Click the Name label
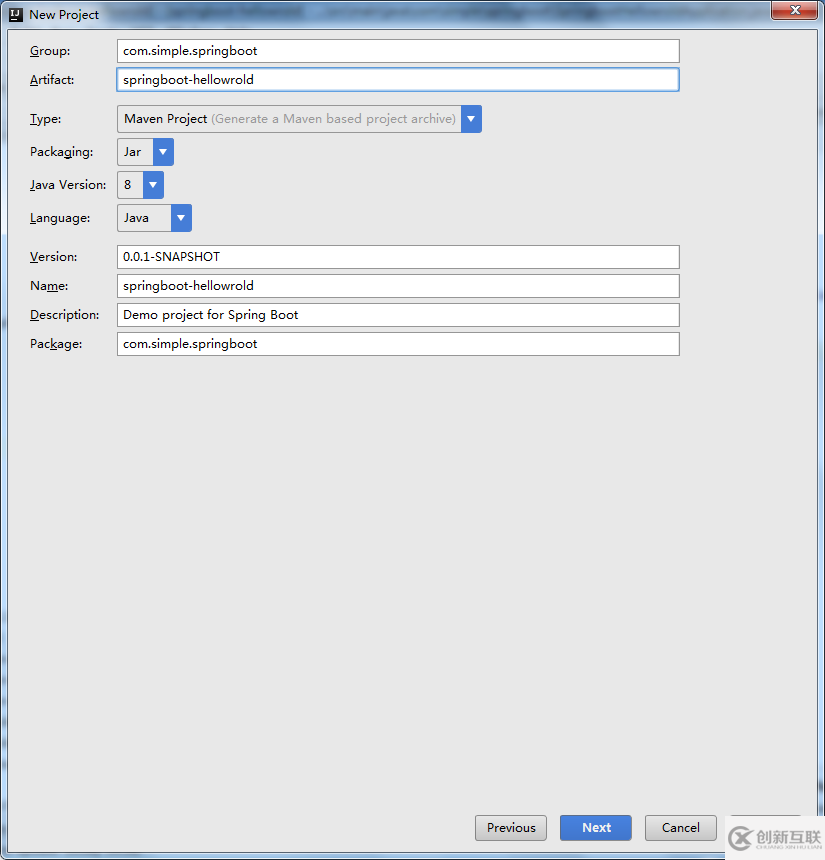This screenshot has width=825, height=860. pos(49,286)
